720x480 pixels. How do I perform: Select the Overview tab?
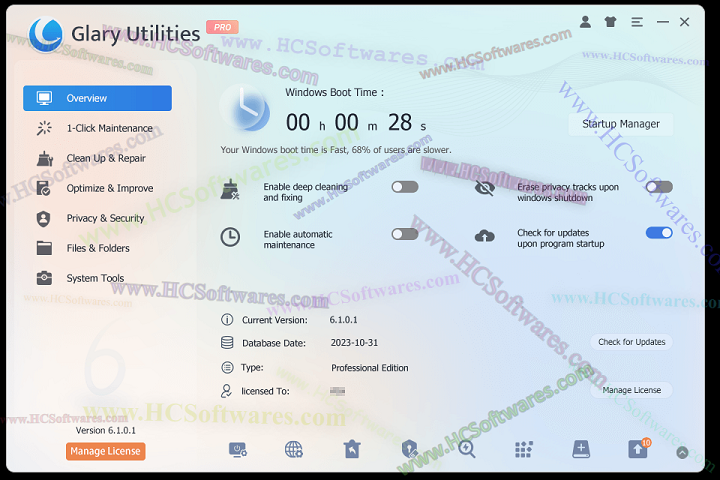pos(97,98)
